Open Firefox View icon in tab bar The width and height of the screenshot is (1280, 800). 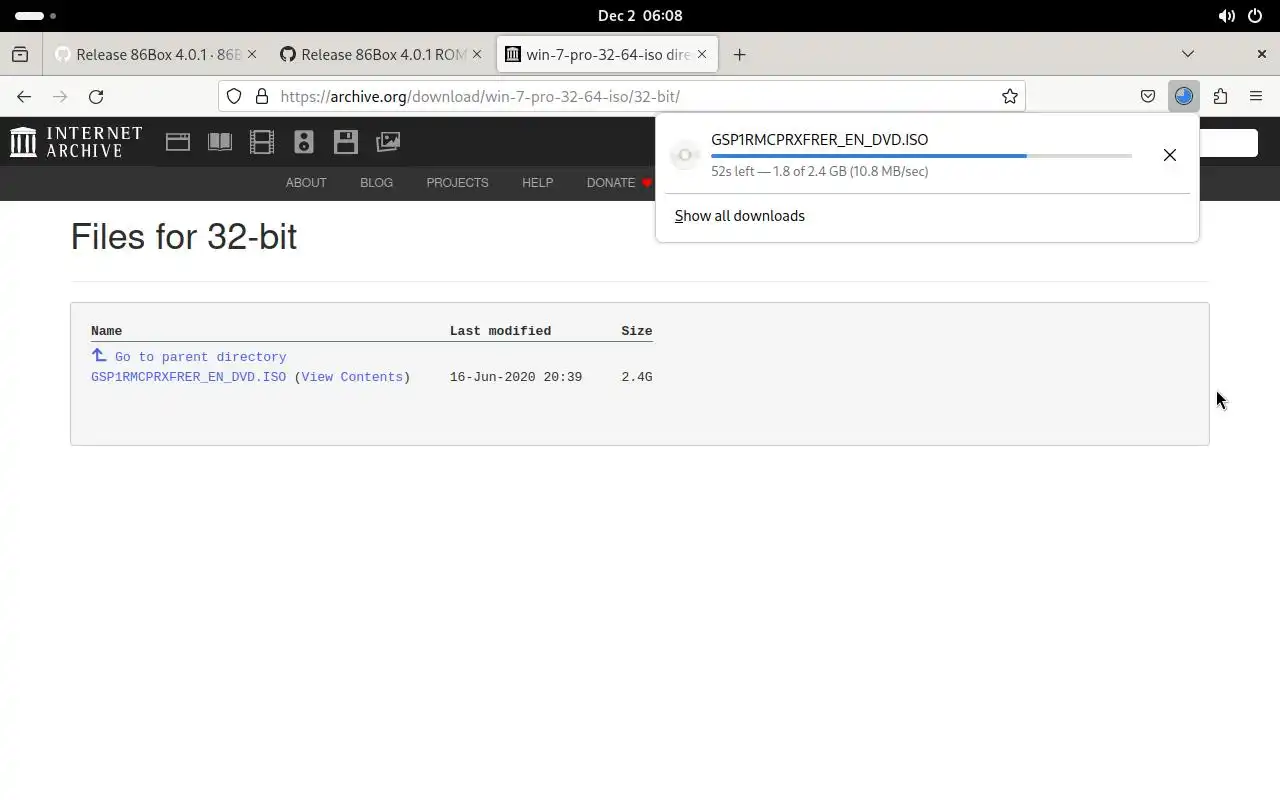[20, 55]
